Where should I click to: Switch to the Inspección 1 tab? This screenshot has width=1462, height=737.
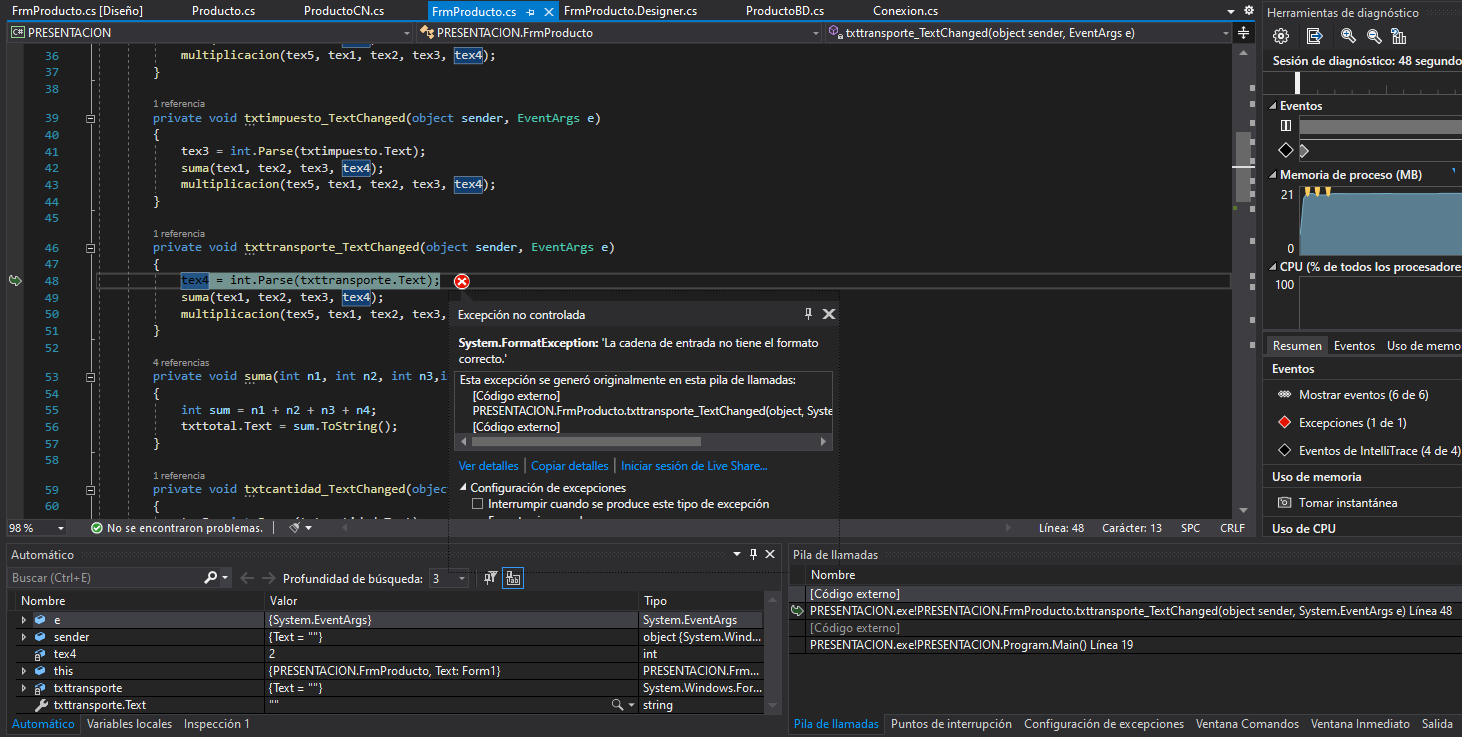coord(217,724)
